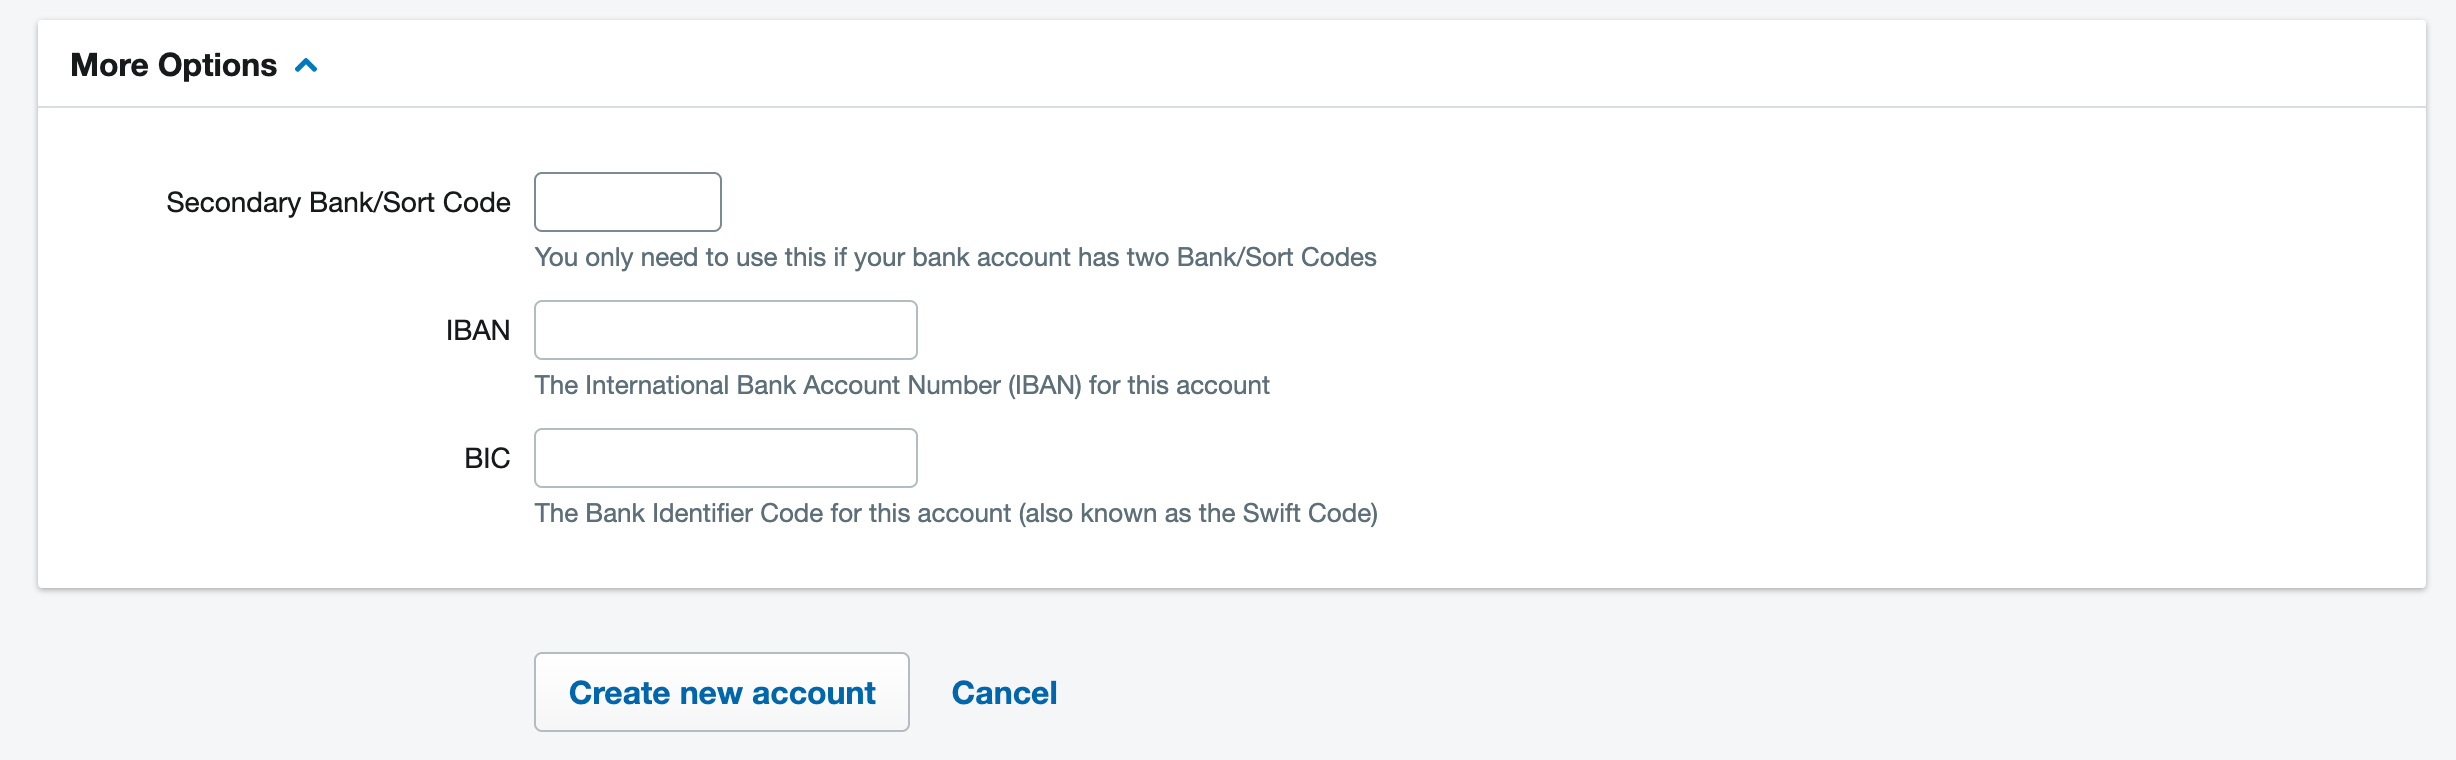
Task: Select the IBAN field label
Action: tap(478, 329)
